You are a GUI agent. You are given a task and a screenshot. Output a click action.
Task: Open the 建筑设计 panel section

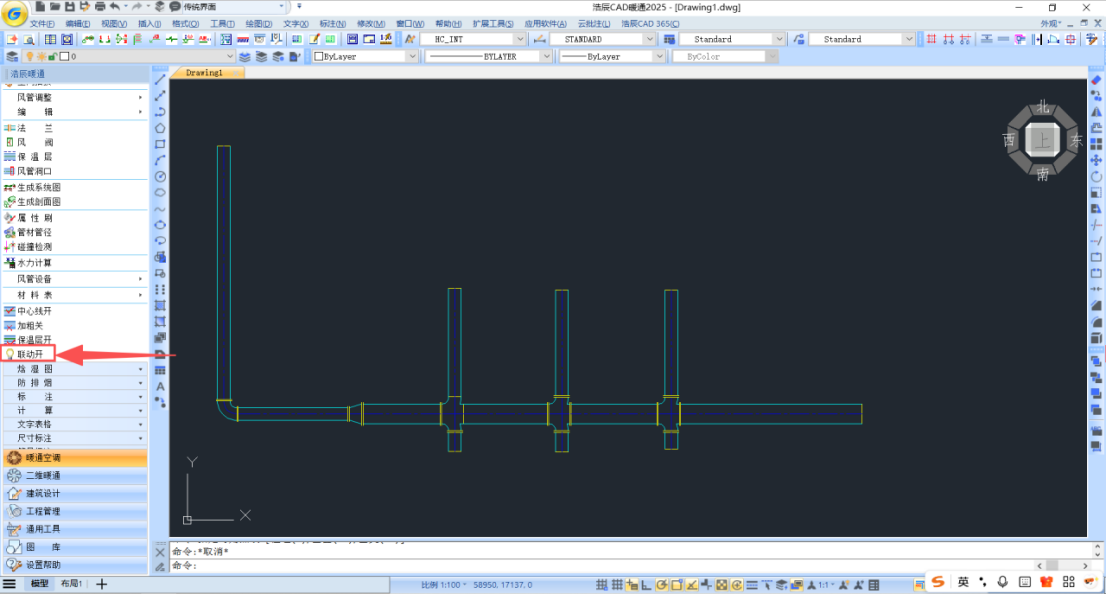43,493
